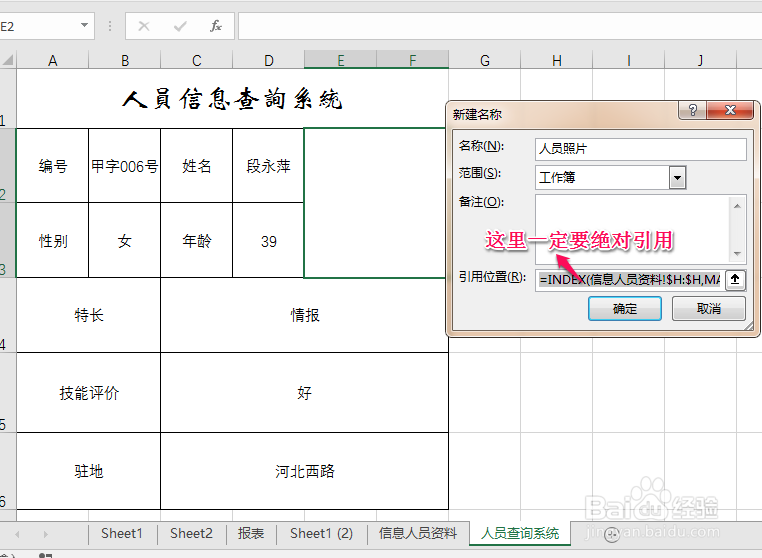
Task: Click the 确定 button
Action: coord(624,309)
